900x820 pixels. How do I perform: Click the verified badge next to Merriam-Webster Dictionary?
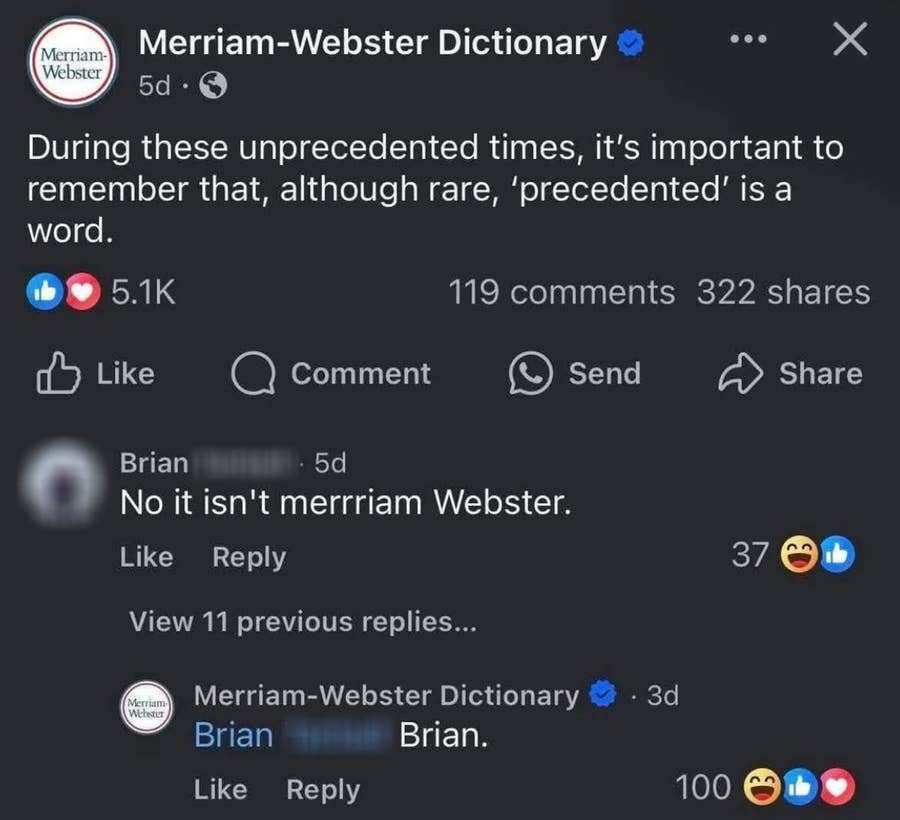point(630,42)
